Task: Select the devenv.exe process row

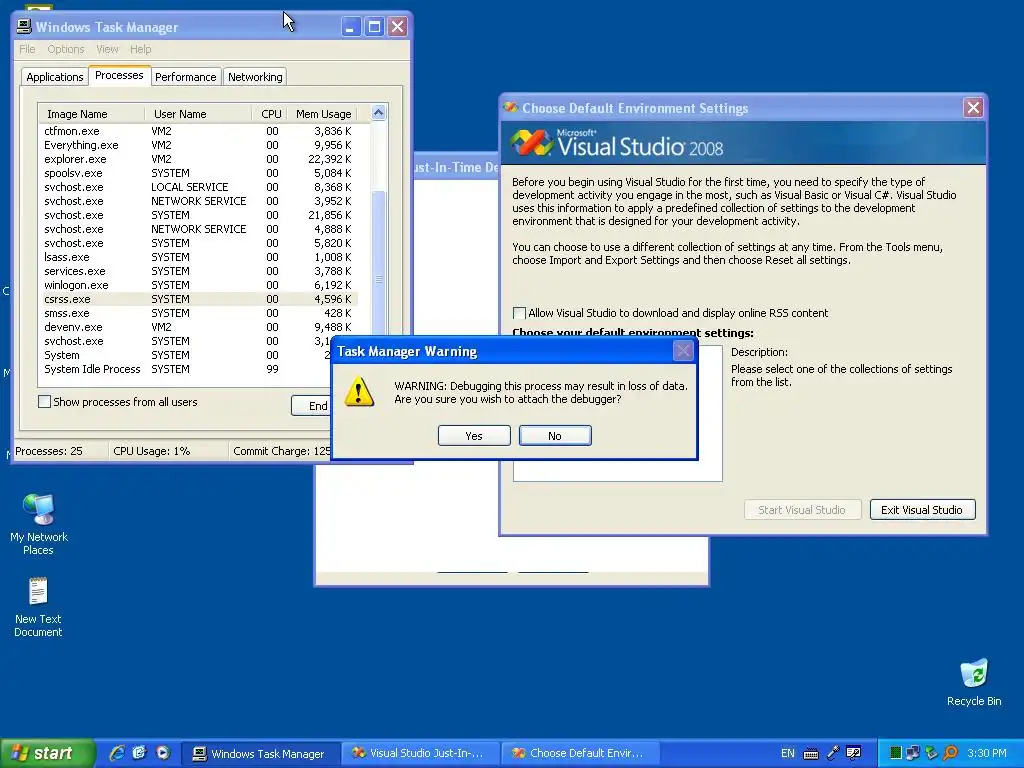Action: click(x=198, y=327)
